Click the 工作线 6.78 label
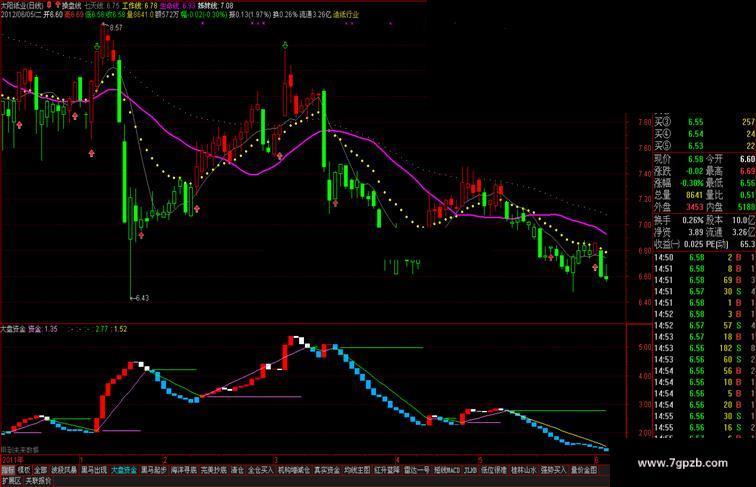 [x=140, y=6]
